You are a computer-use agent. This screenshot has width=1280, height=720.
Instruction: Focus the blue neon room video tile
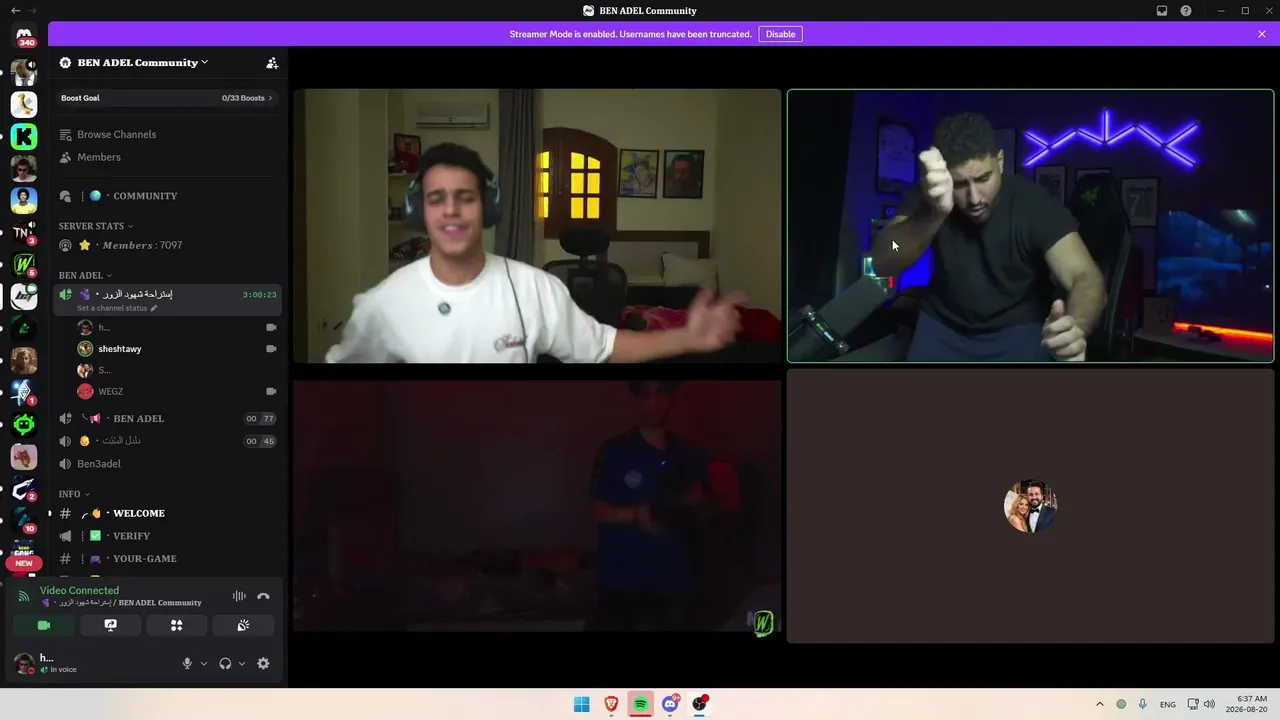coord(1030,226)
